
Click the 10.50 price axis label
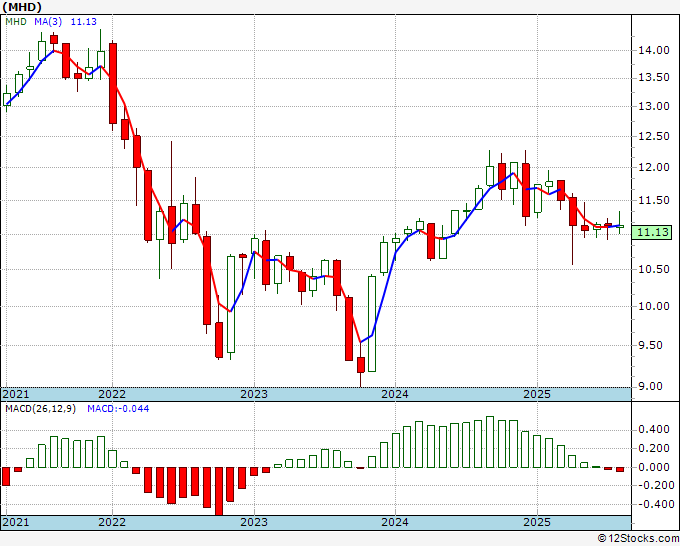click(654, 269)
